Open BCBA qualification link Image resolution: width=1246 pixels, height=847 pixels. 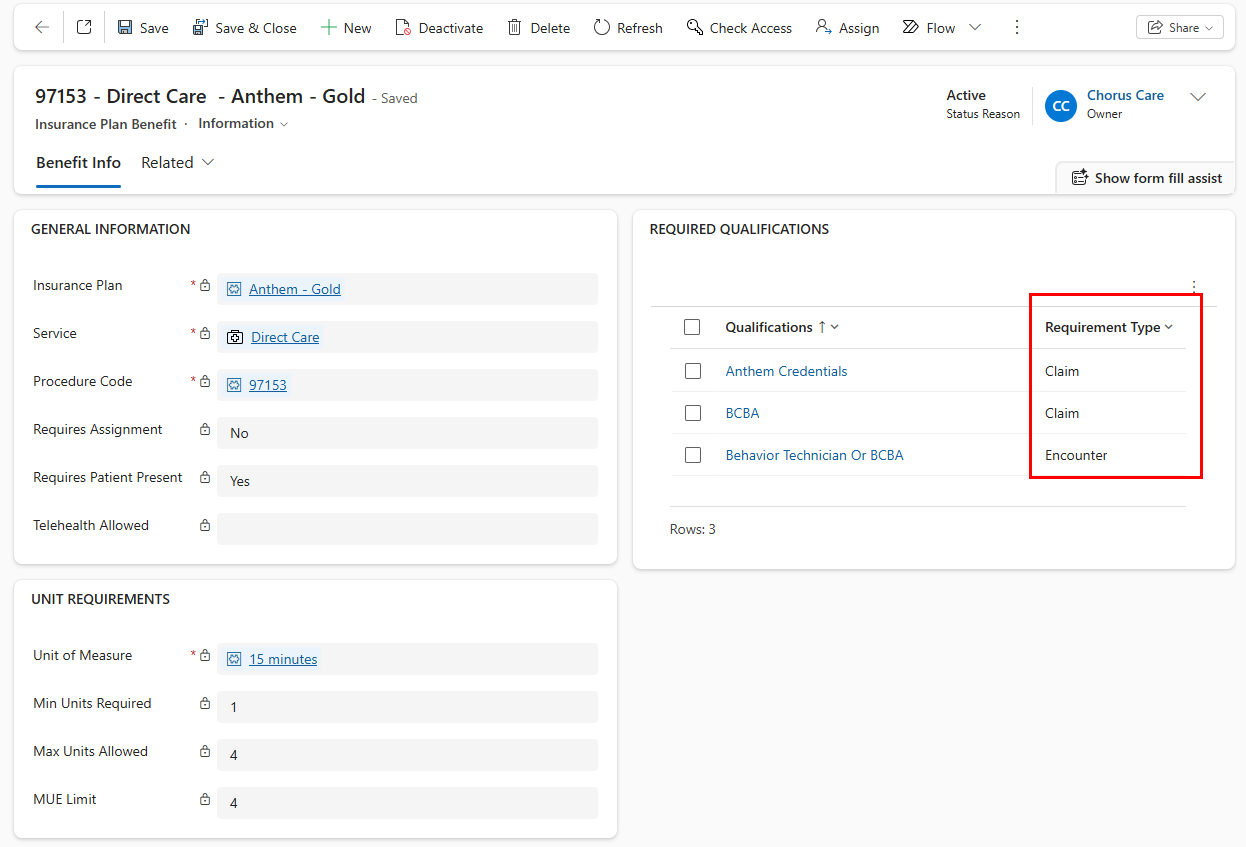tap(742, 413)
